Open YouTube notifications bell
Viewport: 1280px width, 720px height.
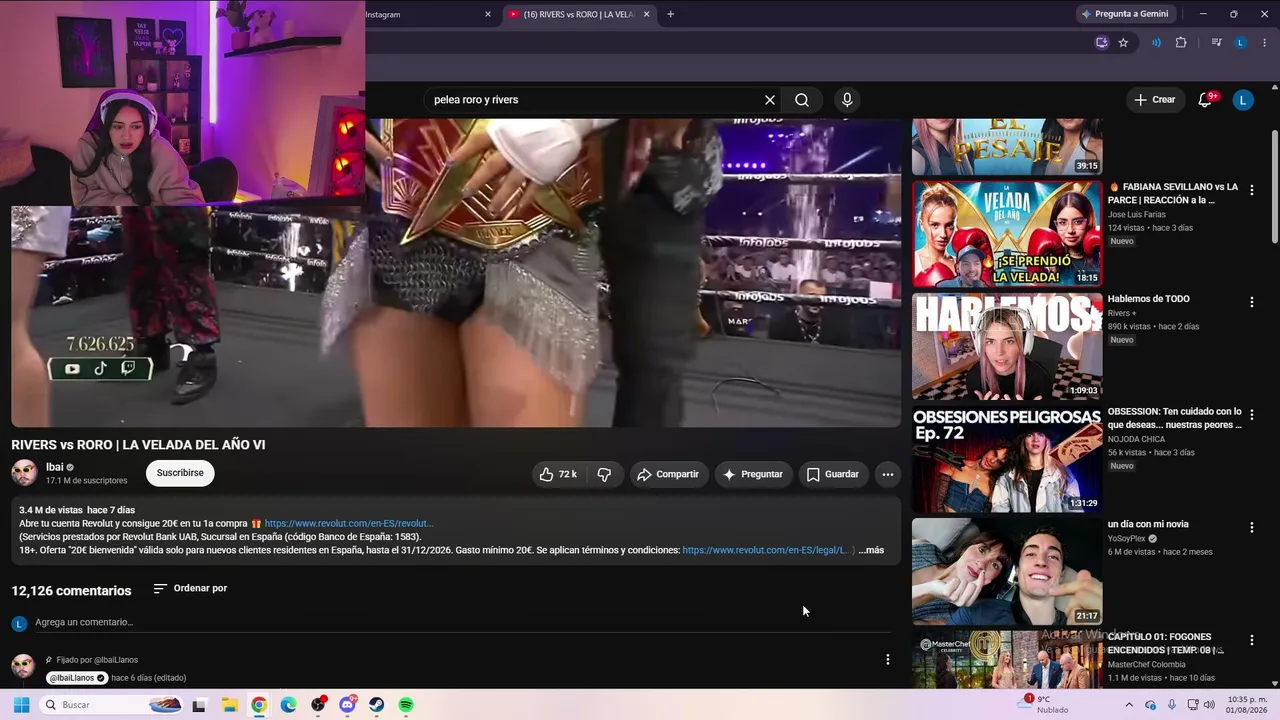click(x=1205, y=100)
